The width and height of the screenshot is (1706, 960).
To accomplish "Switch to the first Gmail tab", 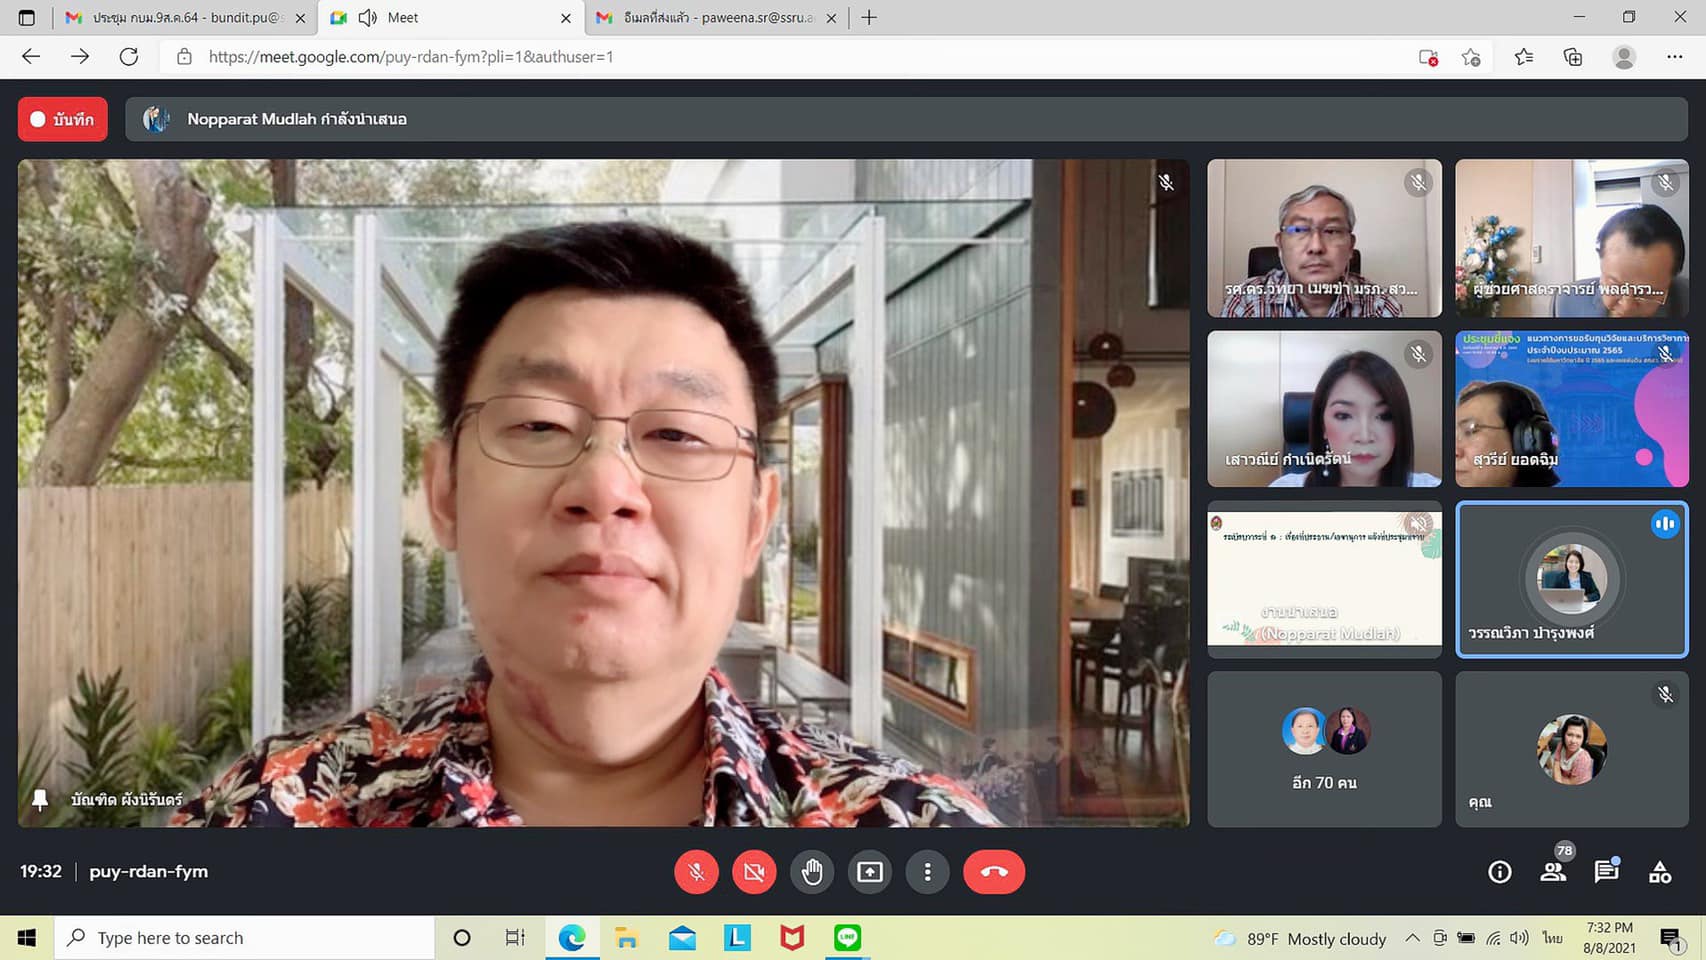I will coord(185,18).
